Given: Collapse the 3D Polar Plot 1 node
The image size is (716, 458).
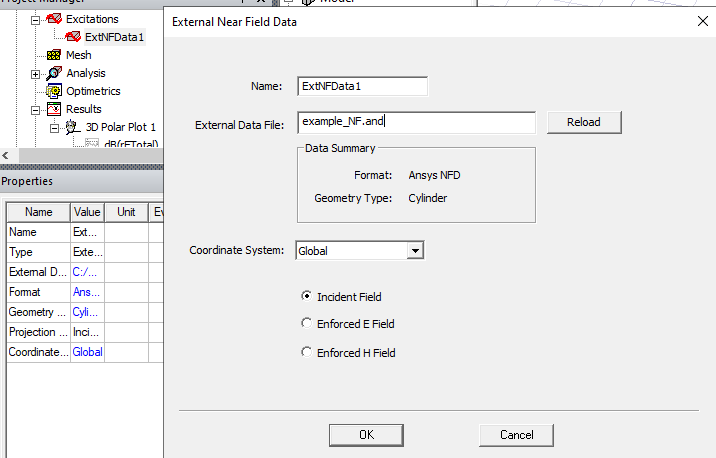Looking at the screenshot, I should (x=54, y=128).
